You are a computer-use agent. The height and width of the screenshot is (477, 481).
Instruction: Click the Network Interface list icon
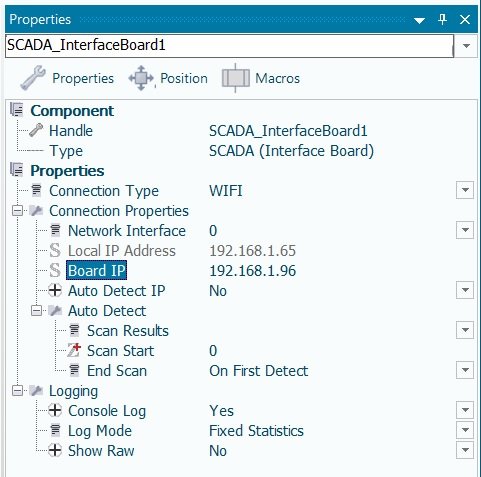pos(55,230)
